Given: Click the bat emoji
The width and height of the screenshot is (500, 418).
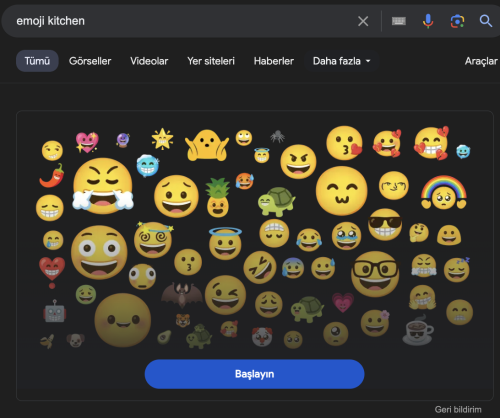Looking at the screenshot, I should [182, 295].
